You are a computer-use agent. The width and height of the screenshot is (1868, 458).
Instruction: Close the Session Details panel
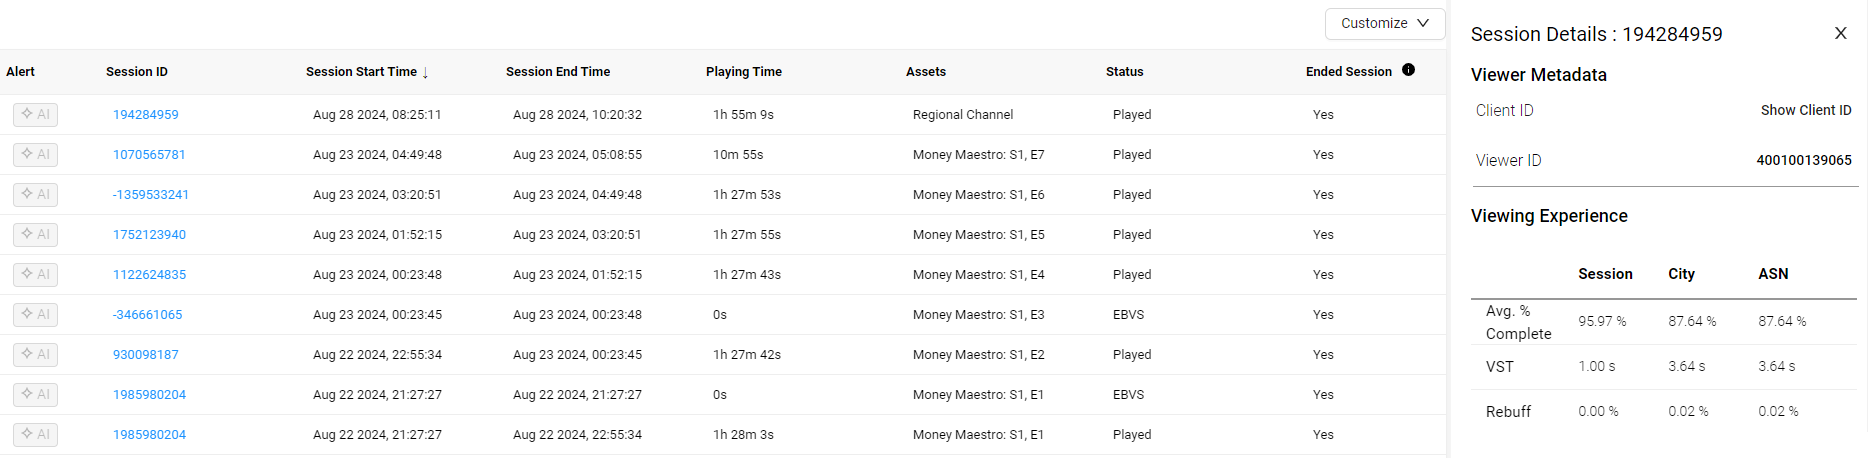(1840, 33)
